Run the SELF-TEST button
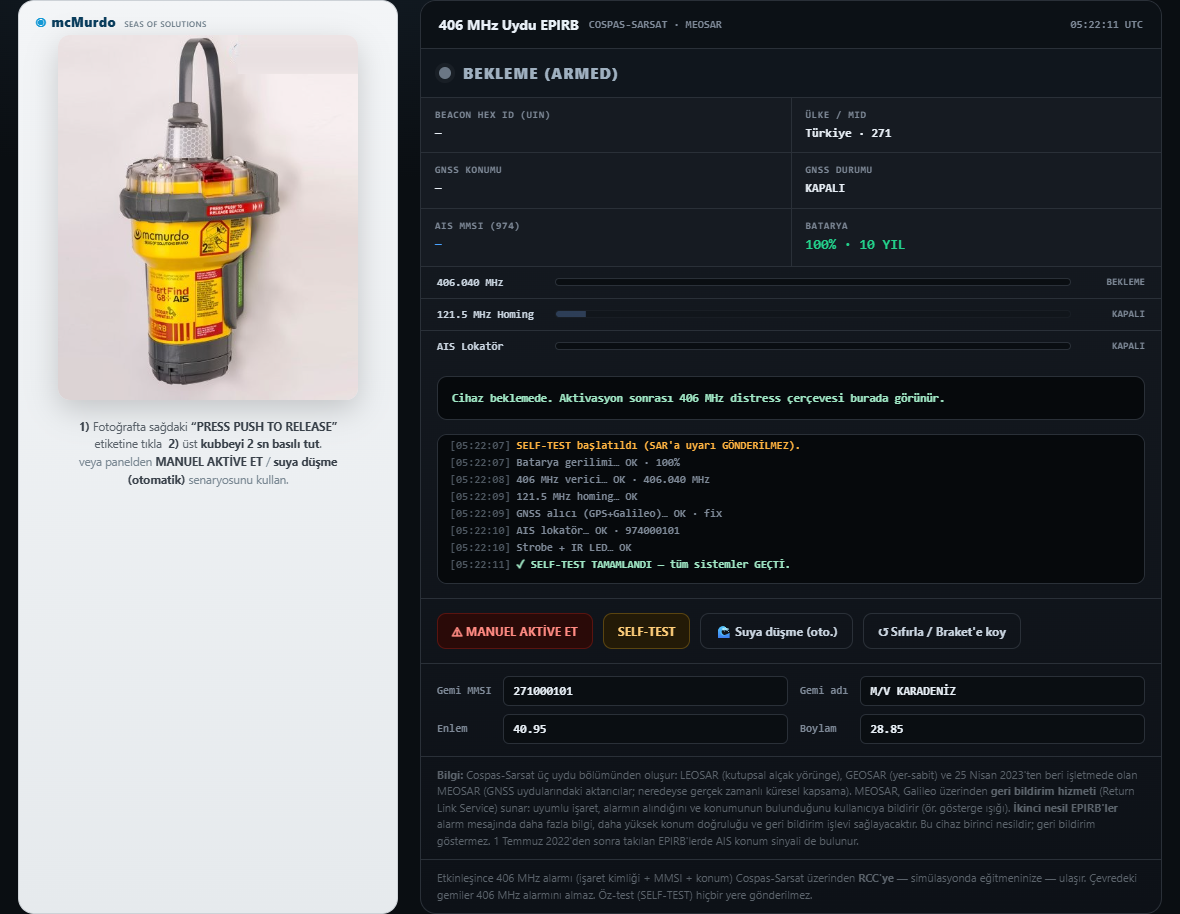Viewport: 1180px width, 914px height. (646, 631)
